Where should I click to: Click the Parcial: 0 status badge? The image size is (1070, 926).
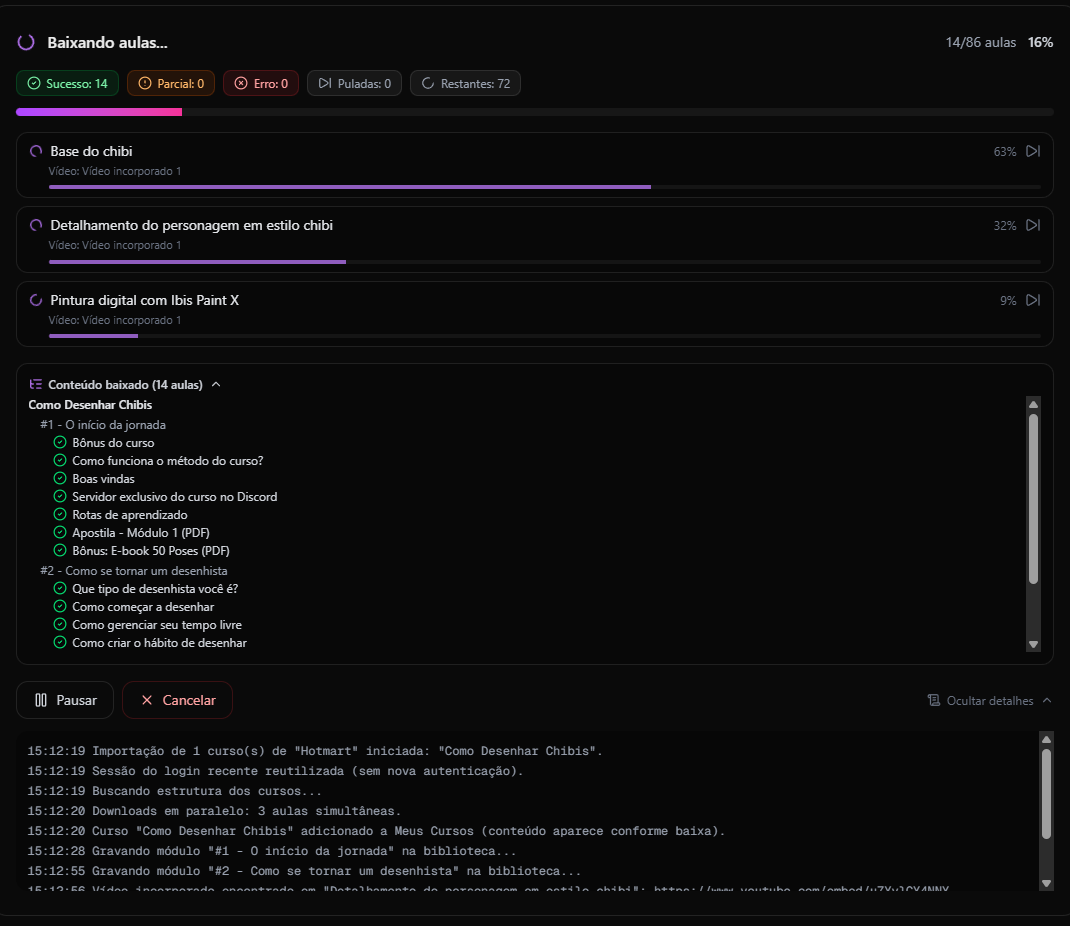click(x=171, y=83)
